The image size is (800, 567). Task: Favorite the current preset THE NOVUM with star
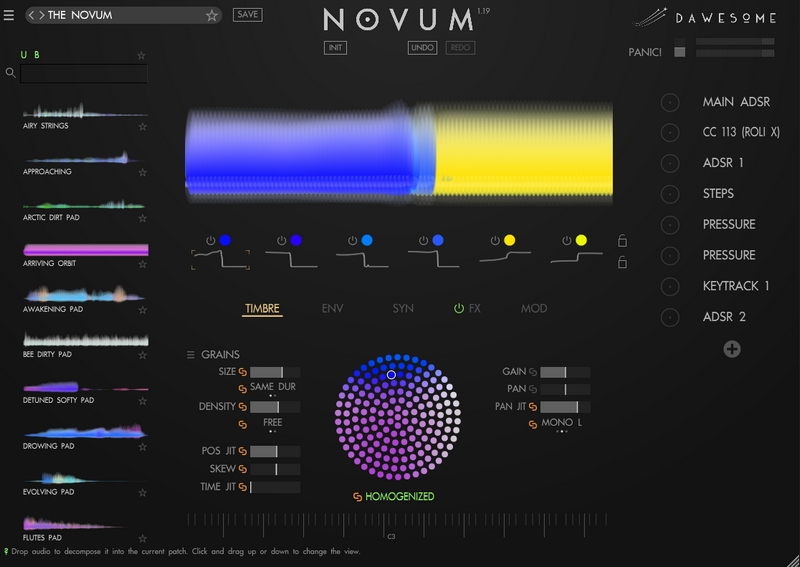(x=212, y=15)
